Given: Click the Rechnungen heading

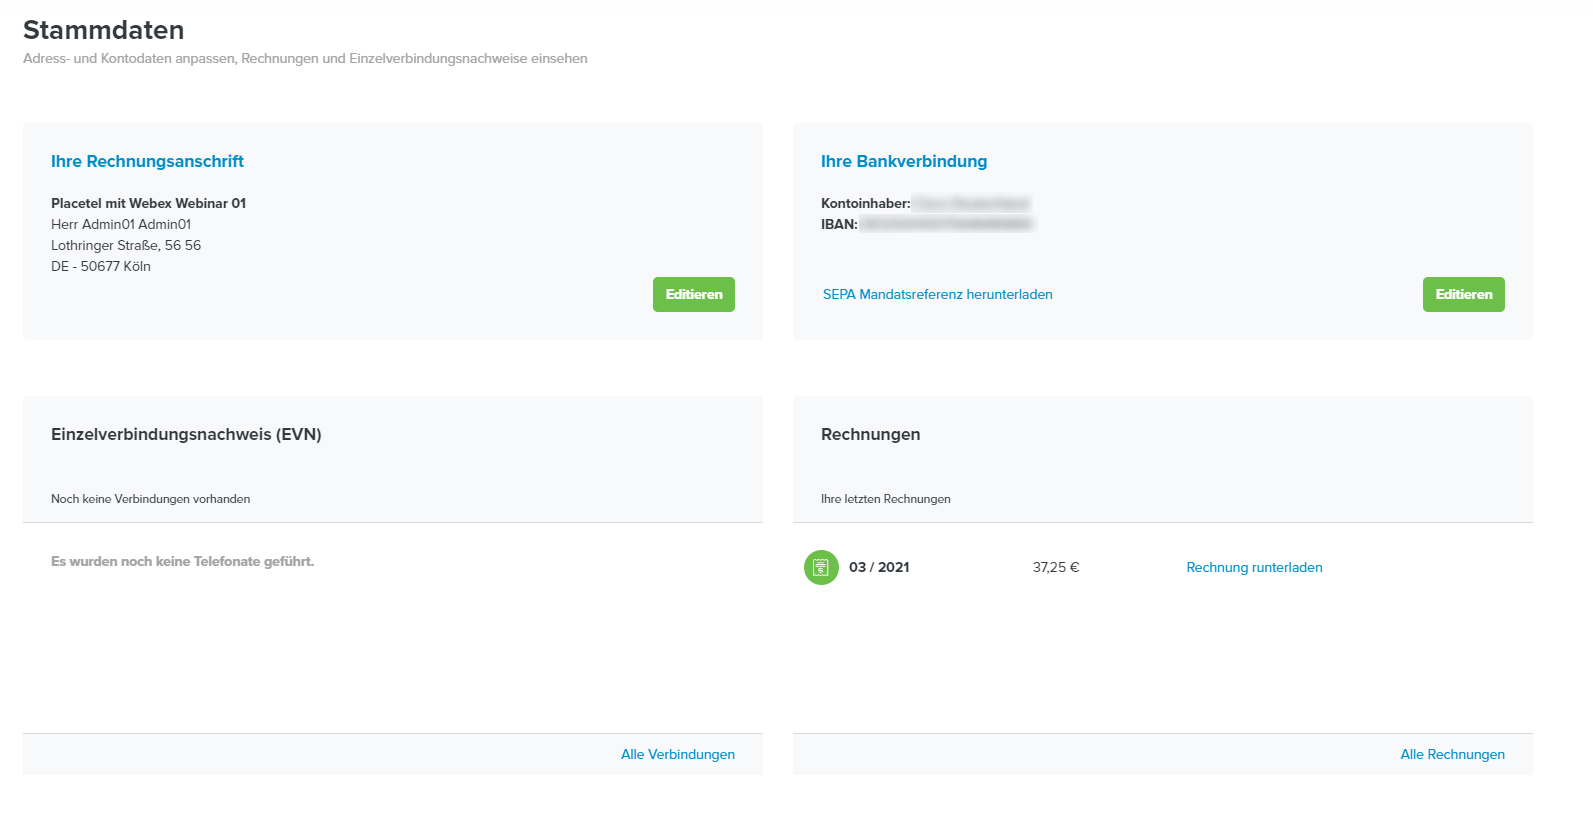Looking at the screenshot, I should (x=870, y=434).
